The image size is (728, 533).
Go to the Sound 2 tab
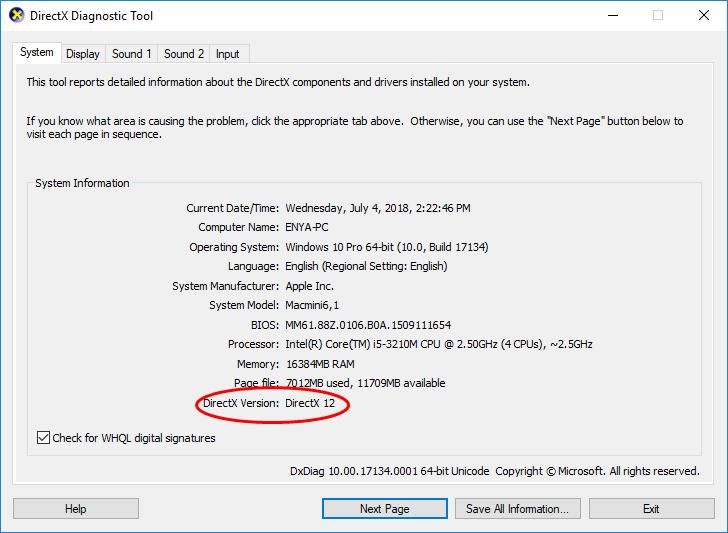click(184, 54)
